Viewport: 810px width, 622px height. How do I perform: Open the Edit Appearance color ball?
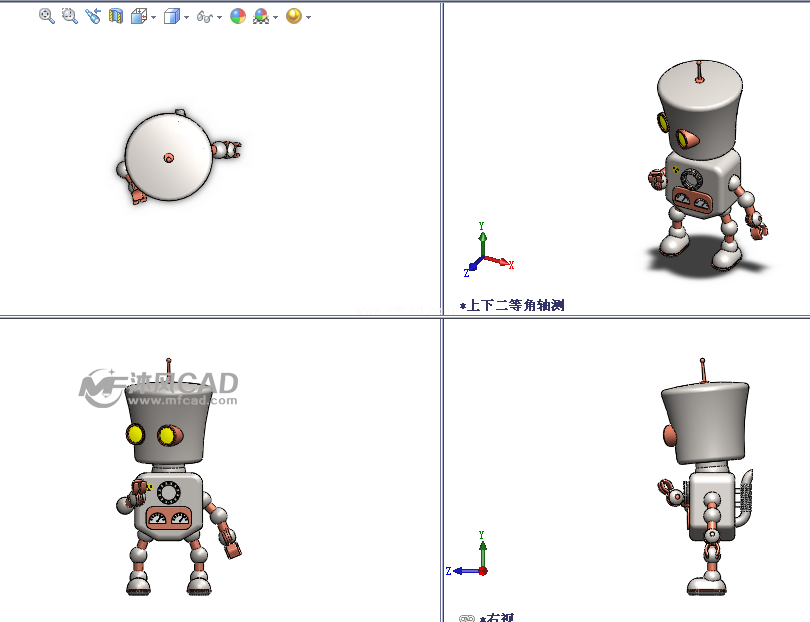click(238, 16)
